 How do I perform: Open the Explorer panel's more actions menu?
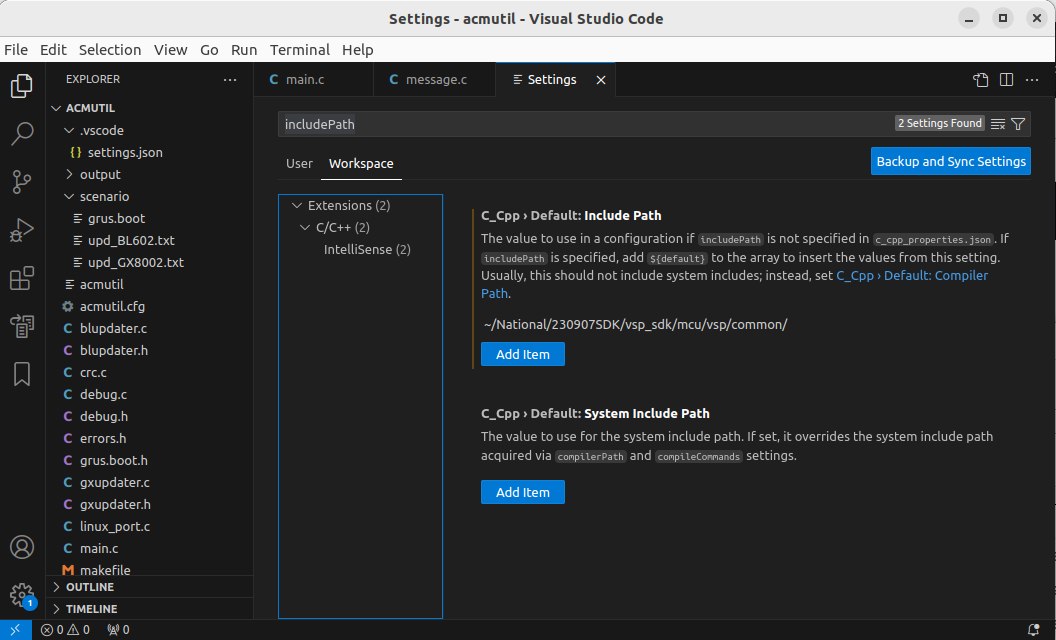tap(230, 79)
